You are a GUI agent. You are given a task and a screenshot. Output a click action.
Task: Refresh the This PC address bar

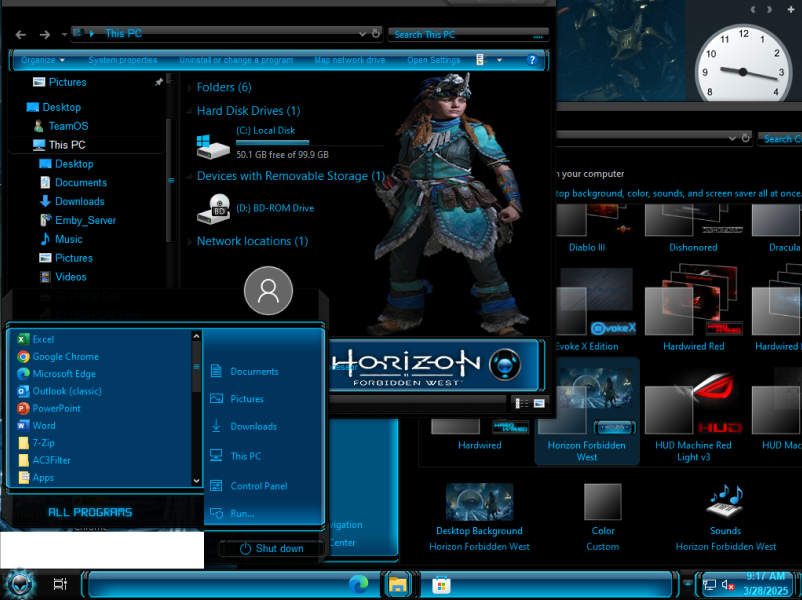click(x=376, y=34)
